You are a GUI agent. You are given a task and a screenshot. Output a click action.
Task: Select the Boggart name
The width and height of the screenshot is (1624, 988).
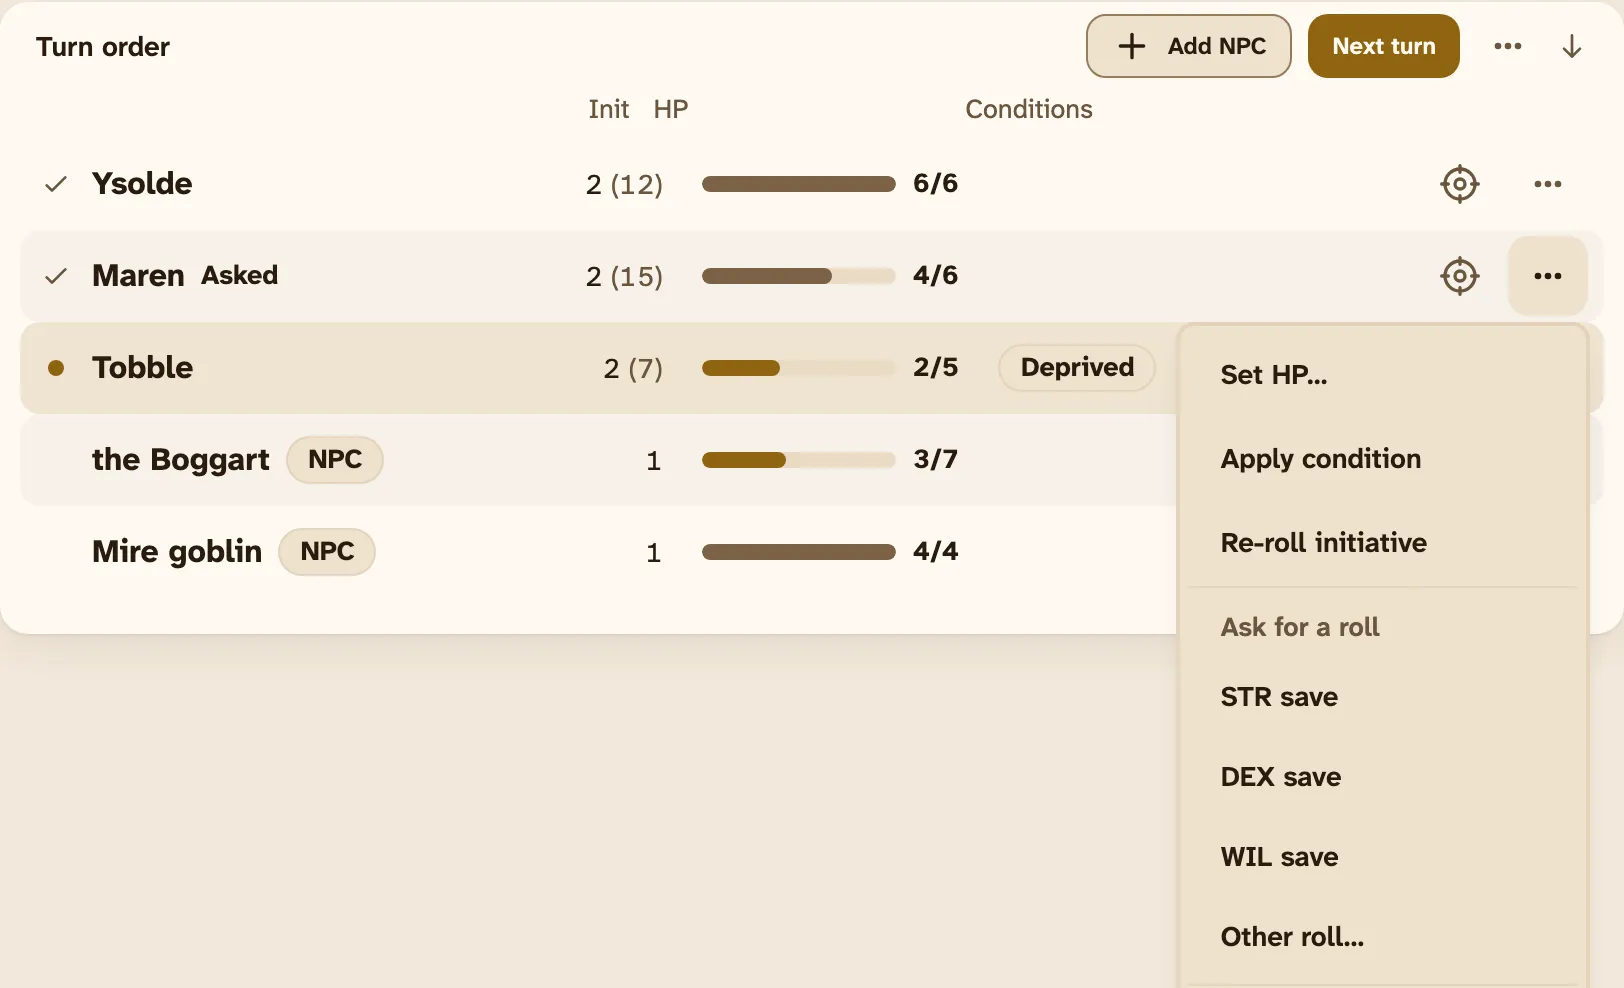coord(181,460)
